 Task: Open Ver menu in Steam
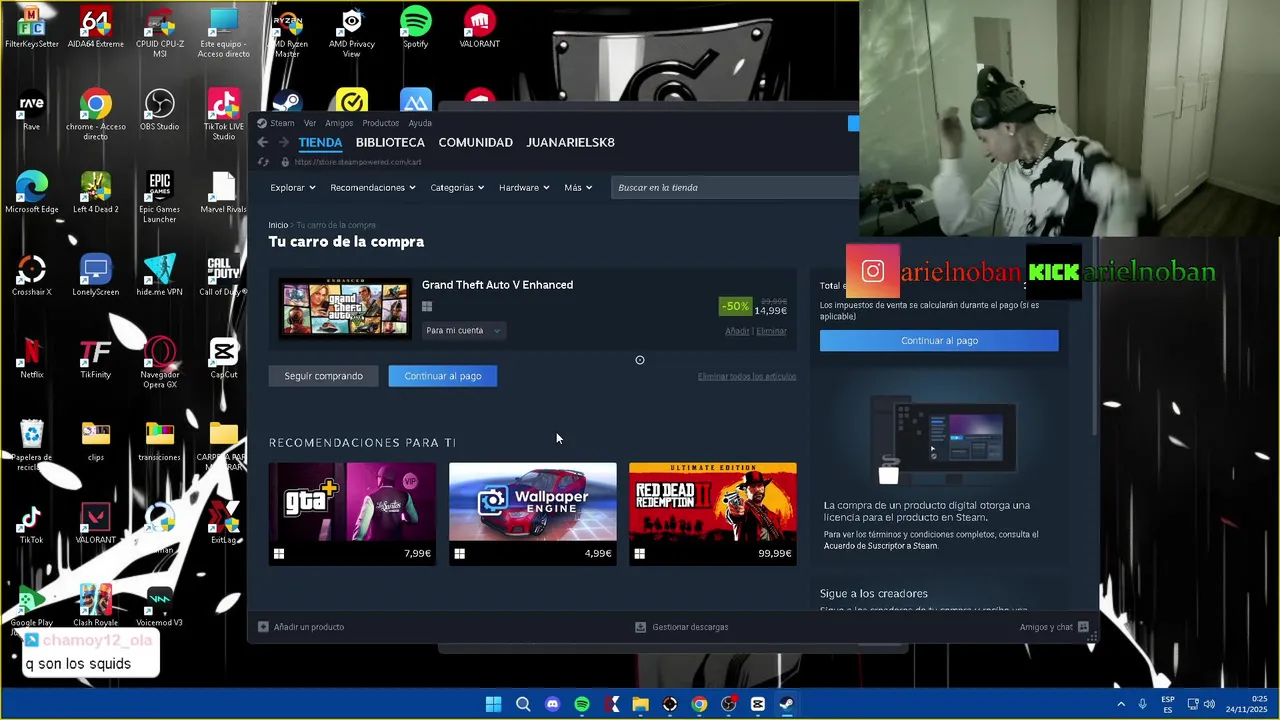pyautogui.click(x=310, y=123)
